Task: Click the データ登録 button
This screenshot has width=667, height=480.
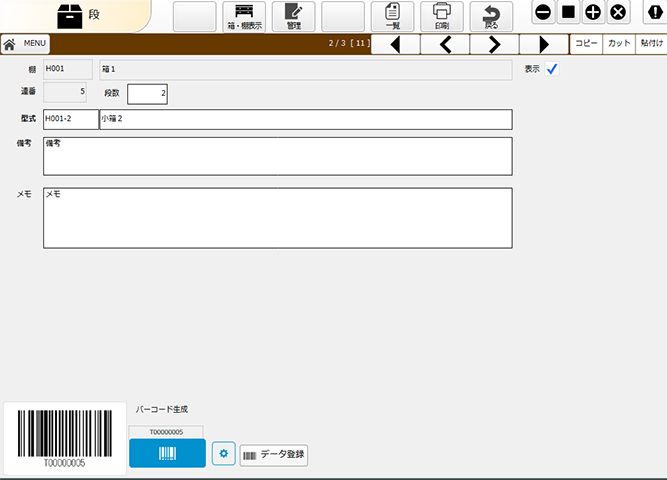Action: pos(274,454)
